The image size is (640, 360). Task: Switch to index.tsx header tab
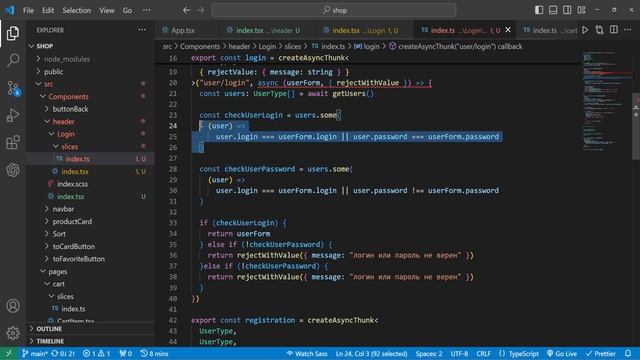tap(267, 30)
